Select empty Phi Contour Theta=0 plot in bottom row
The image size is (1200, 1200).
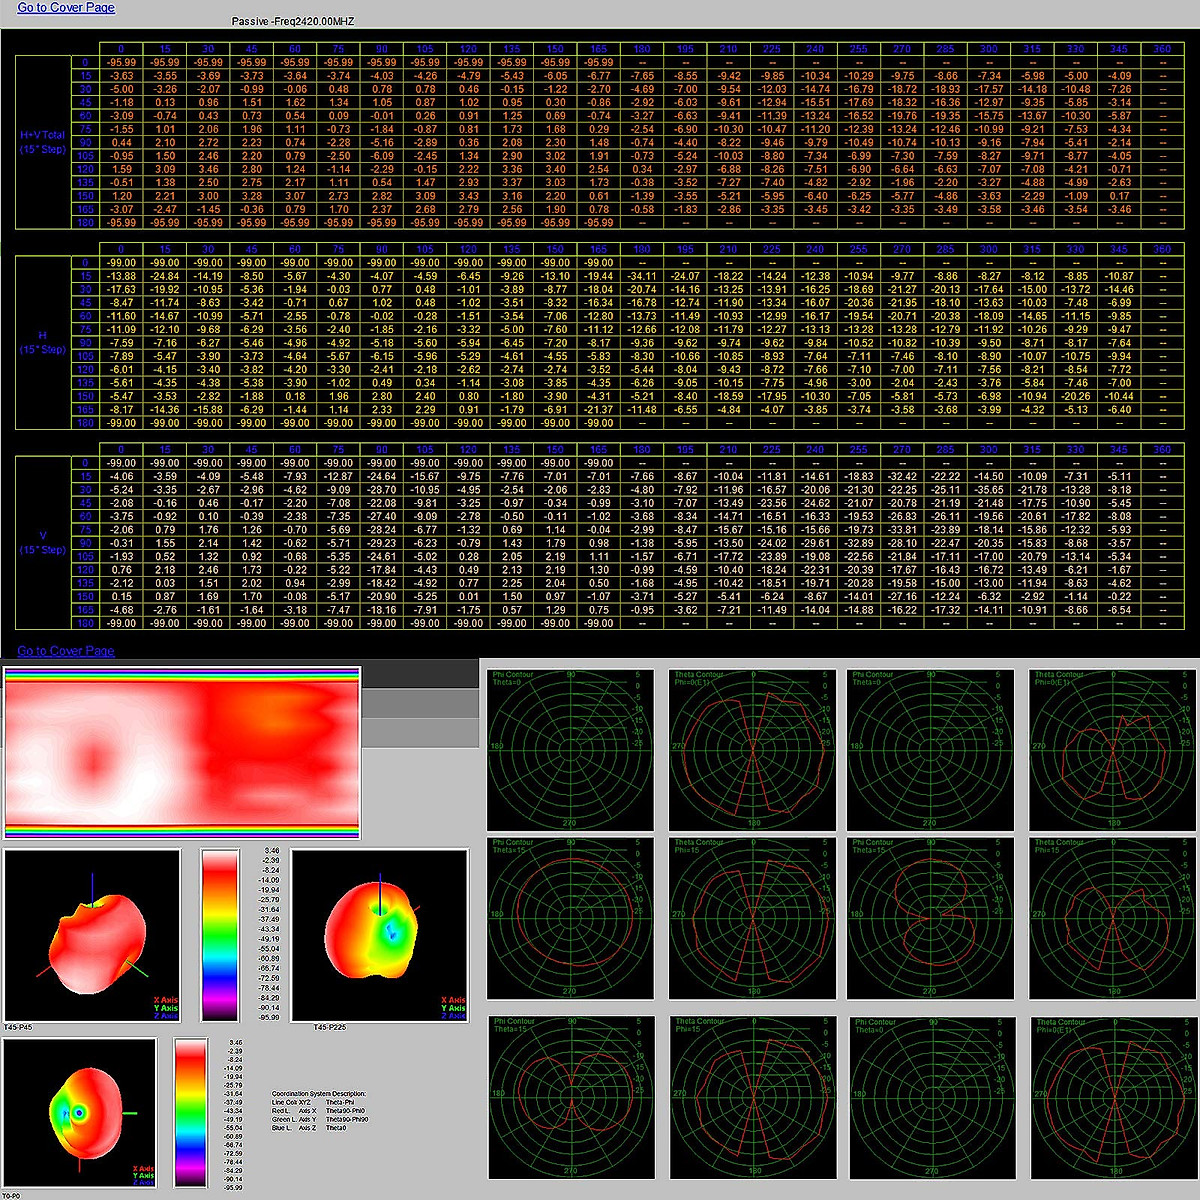pos(930,1097)
